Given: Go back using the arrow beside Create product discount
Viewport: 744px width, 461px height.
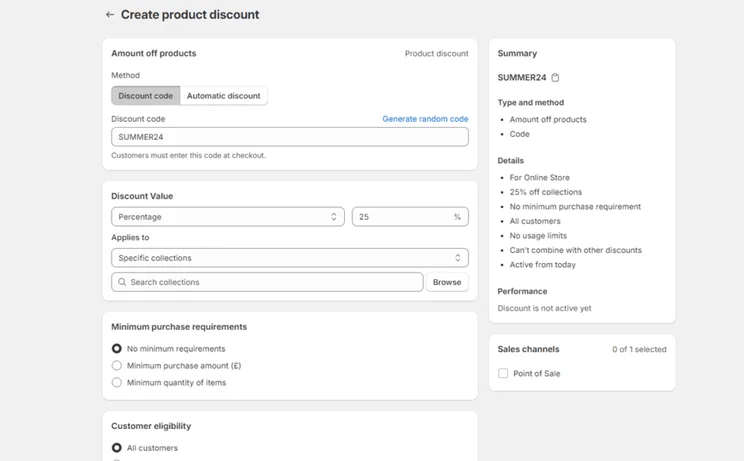Looking at the screenshot, I should click(110, 15).
